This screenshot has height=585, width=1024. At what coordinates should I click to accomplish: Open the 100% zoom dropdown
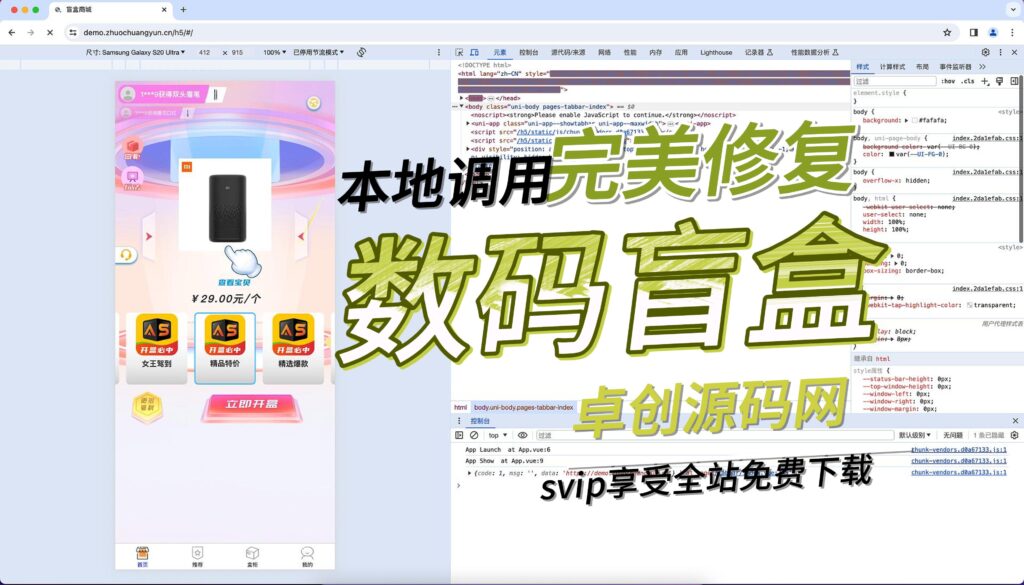click(274, 52)
